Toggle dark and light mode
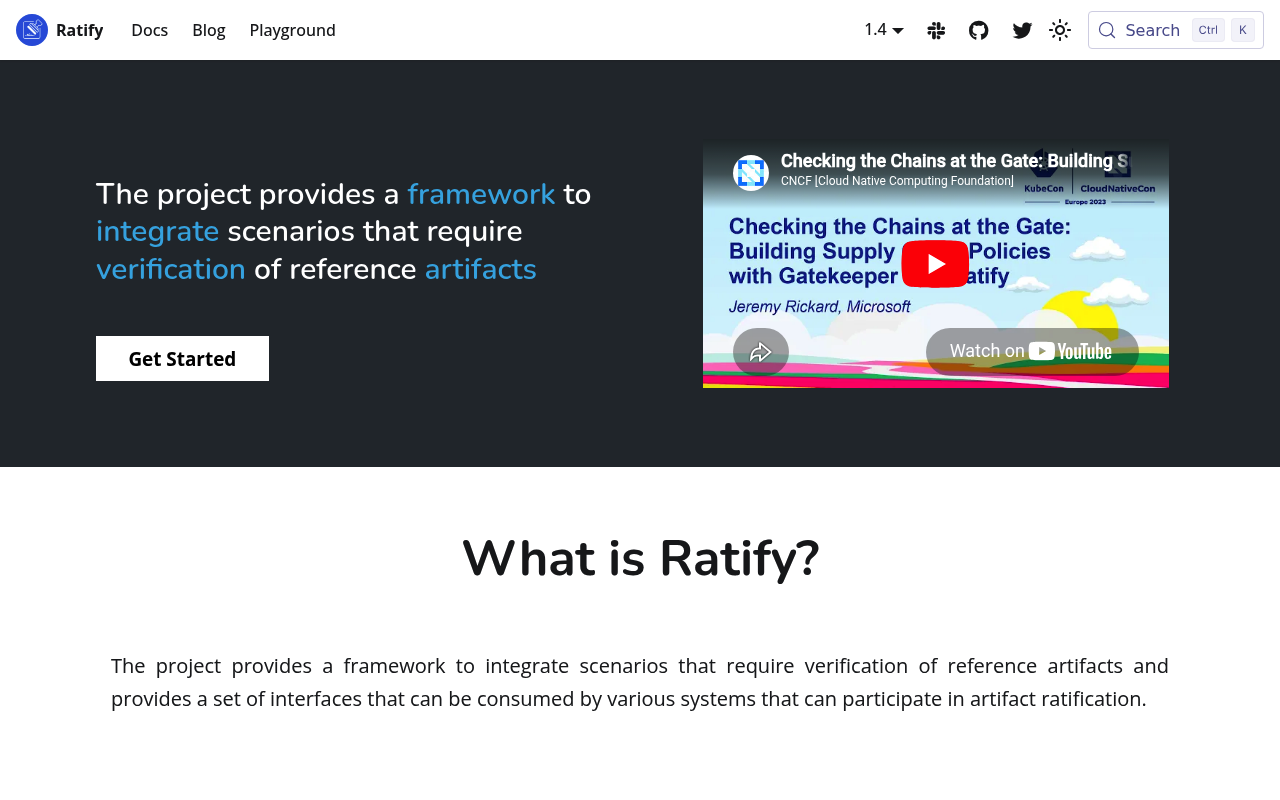The width and height of the screenshot is (1280, 800). pyautogui.click(x=1060, y=30)
